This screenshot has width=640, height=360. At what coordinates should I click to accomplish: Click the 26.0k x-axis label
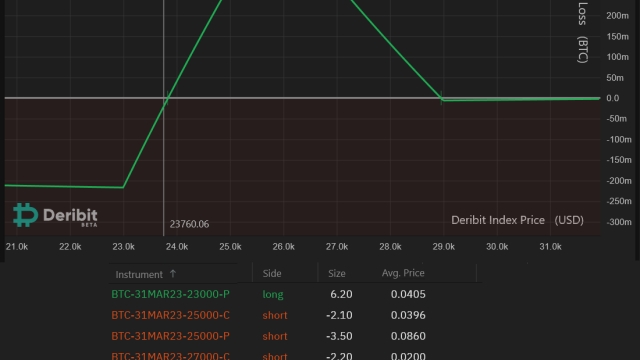pyautogui.click(x=284, y=247)
